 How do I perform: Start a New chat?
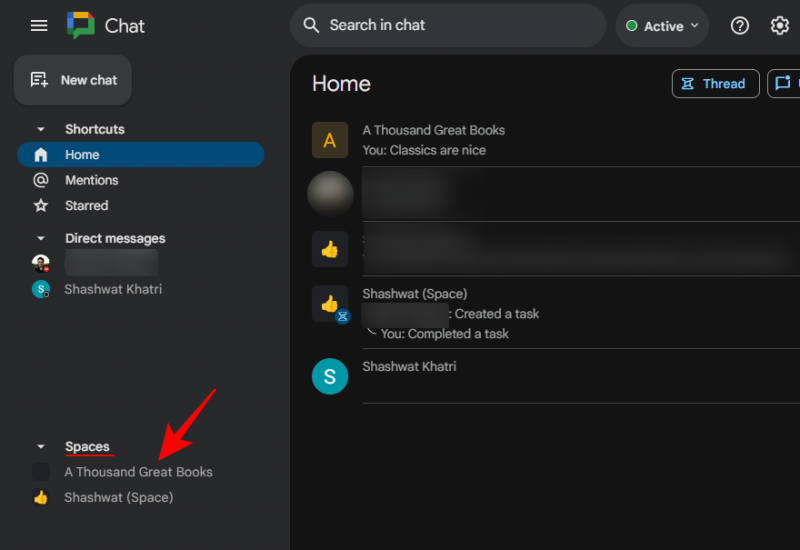(73, 80)
